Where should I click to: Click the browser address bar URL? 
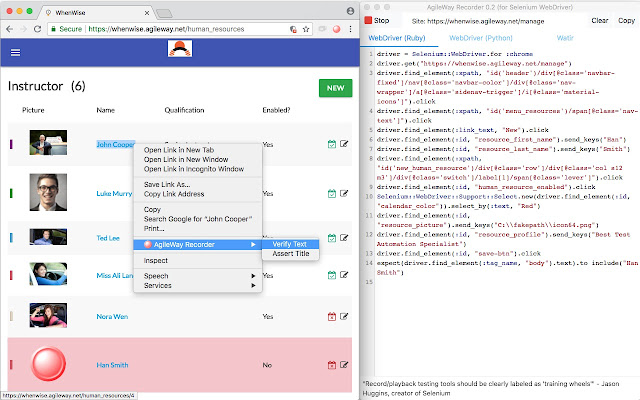point(166,29)
